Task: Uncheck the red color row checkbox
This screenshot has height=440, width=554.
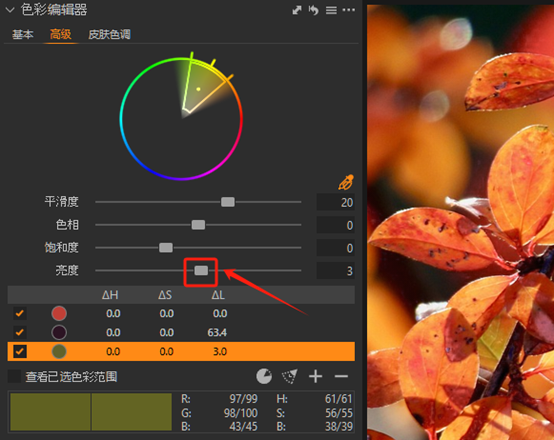Action: coord(20,313)
